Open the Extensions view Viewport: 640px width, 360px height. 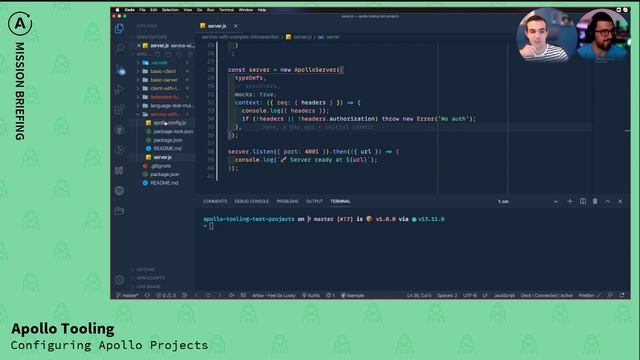coord(119,109)
